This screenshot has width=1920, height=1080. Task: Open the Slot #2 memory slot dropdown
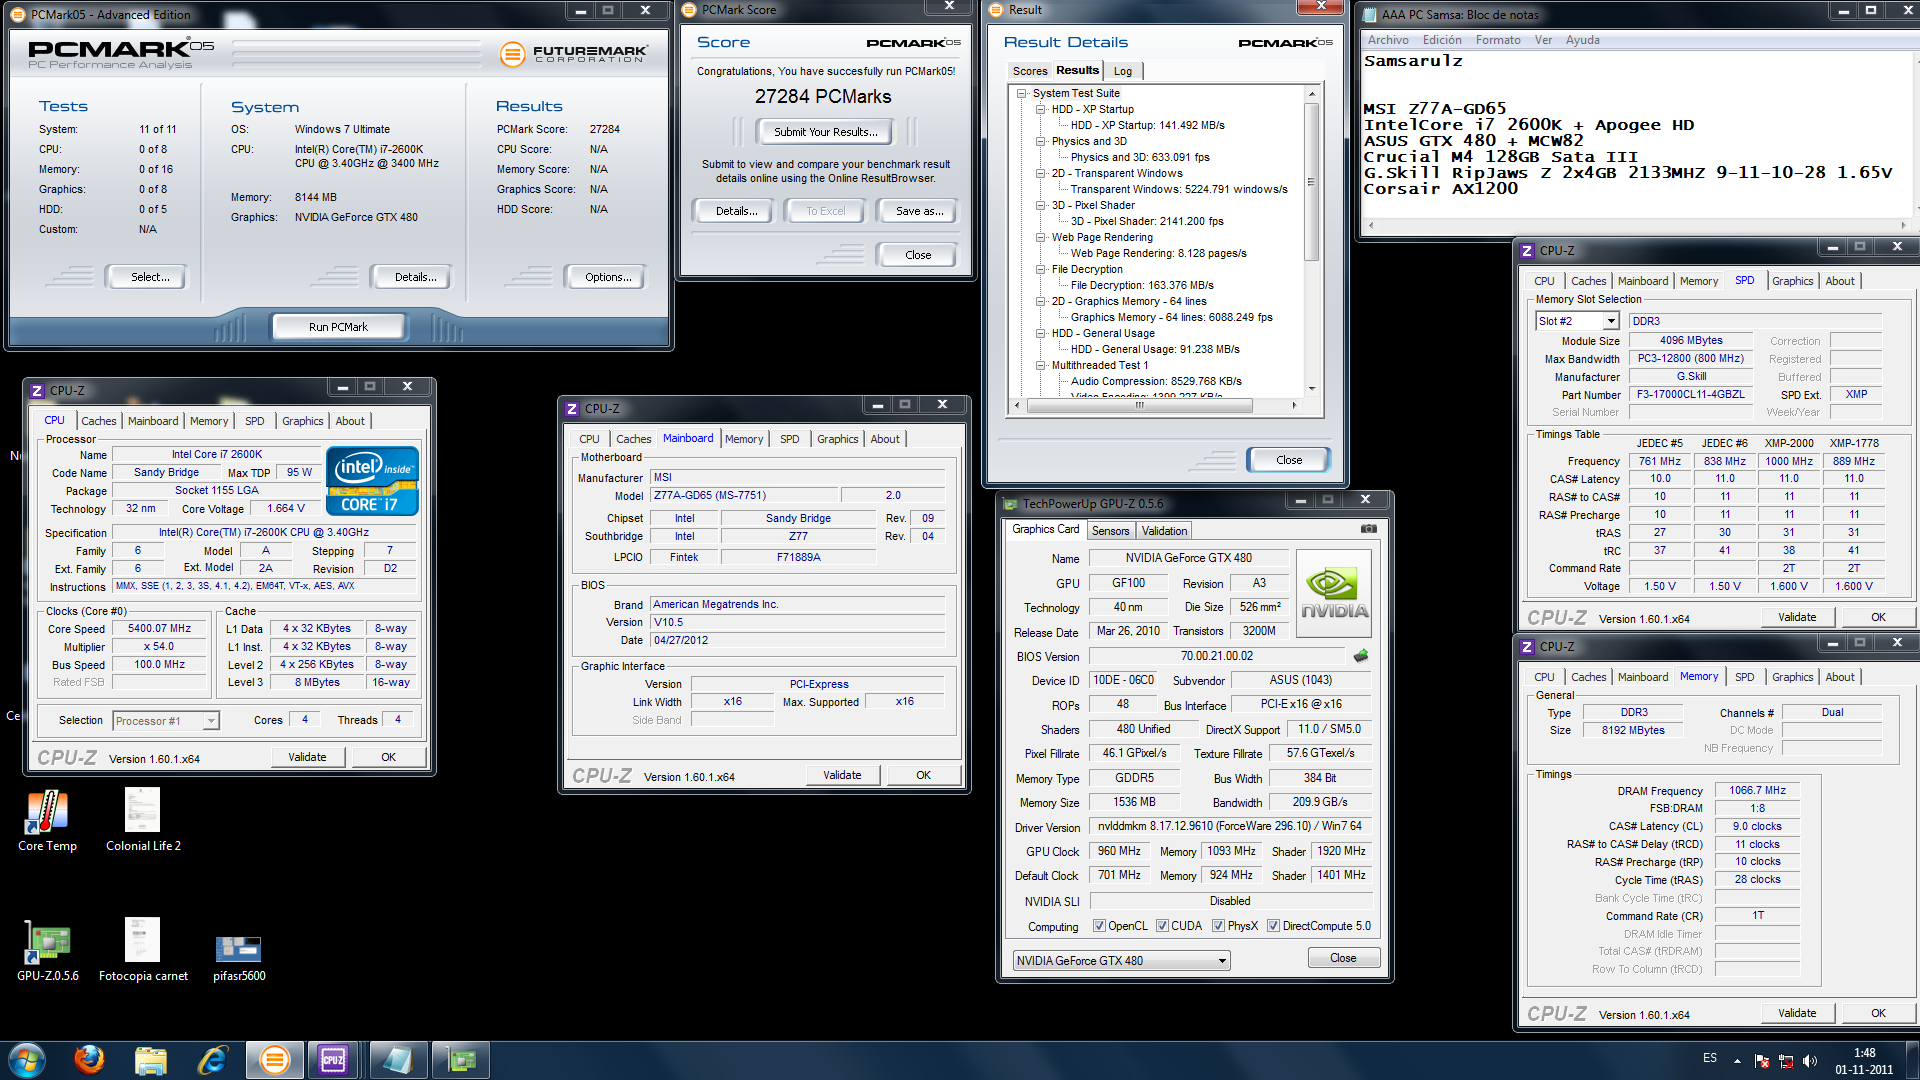click(x=1611, y=321)
